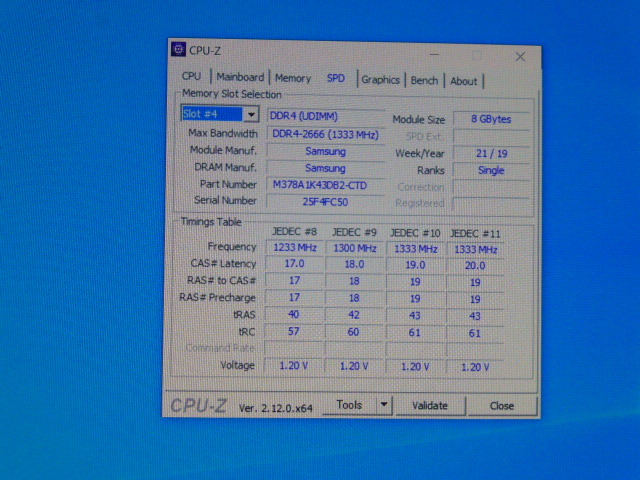The image size is (640, 480).
Task: Close the CPU-Z window with X
Action: (x=520, y=57)
